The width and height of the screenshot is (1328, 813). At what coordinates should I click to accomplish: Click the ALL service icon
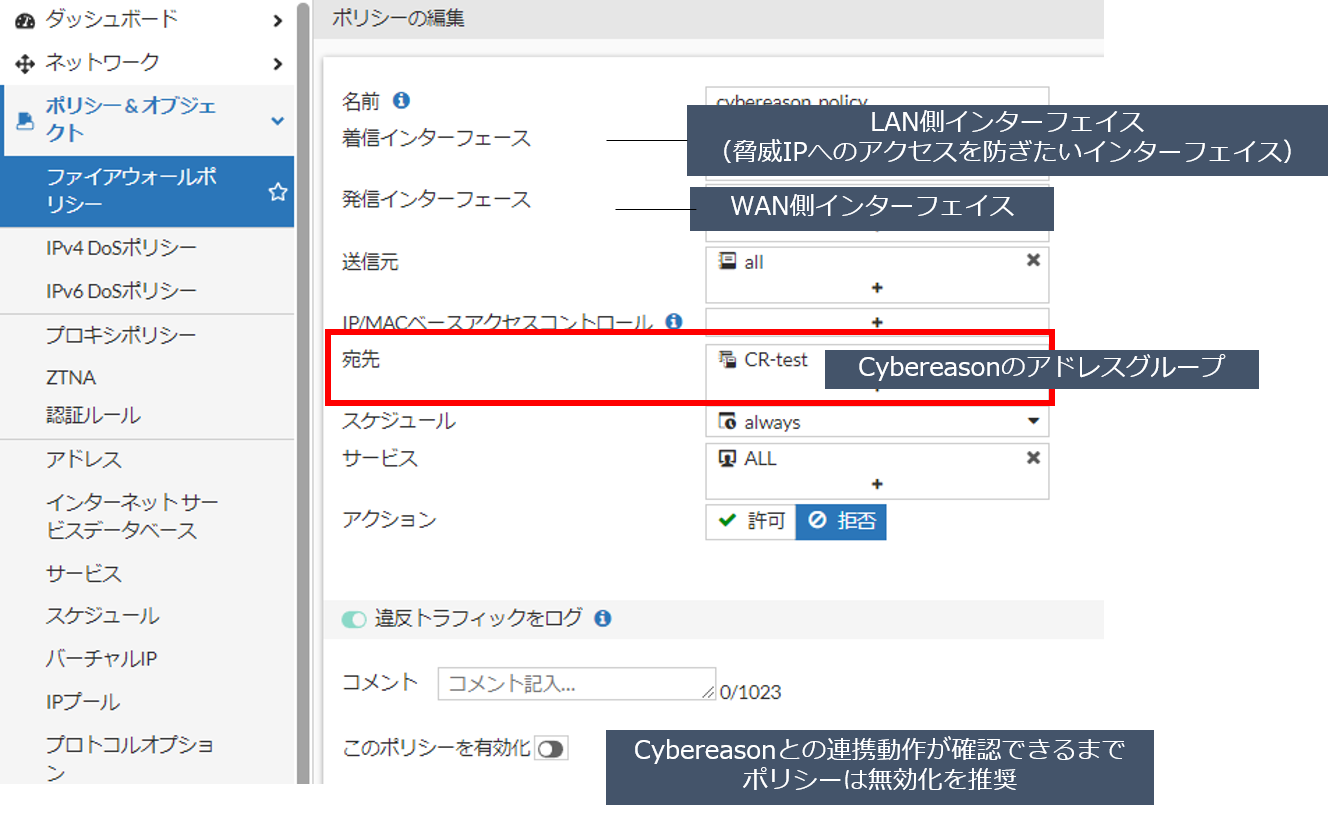tap(728, 458)
